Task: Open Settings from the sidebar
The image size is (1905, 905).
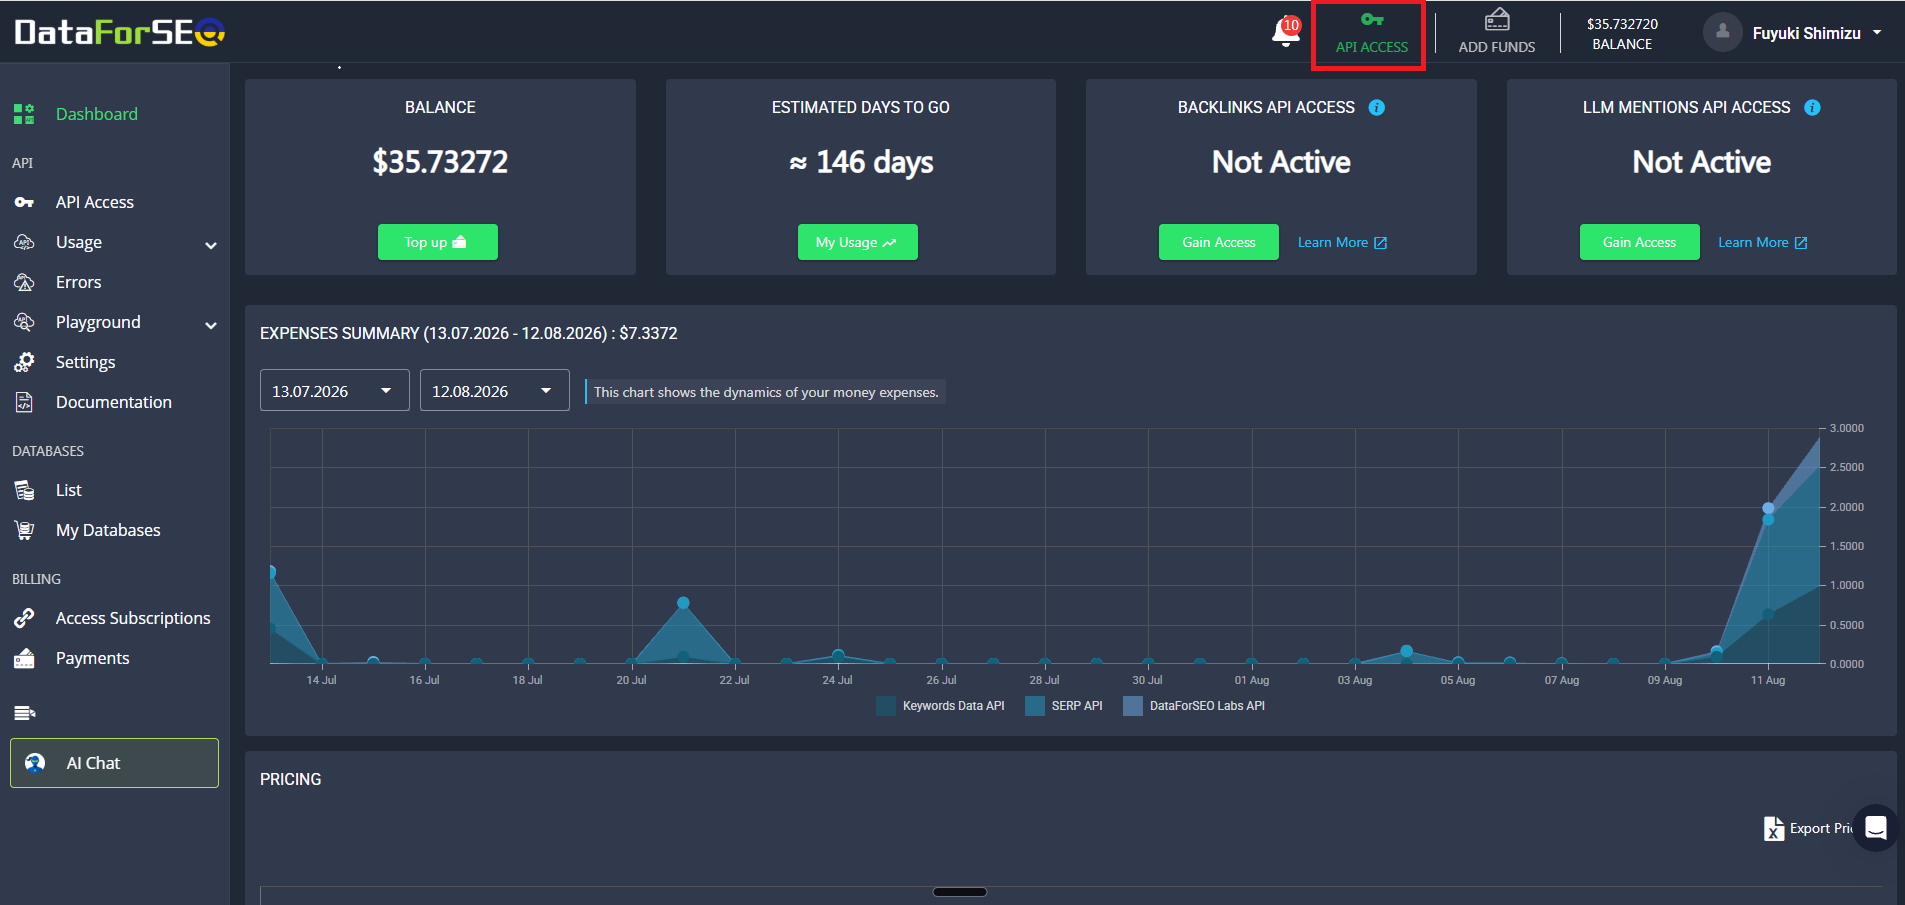Action: (x=85, y=362)
